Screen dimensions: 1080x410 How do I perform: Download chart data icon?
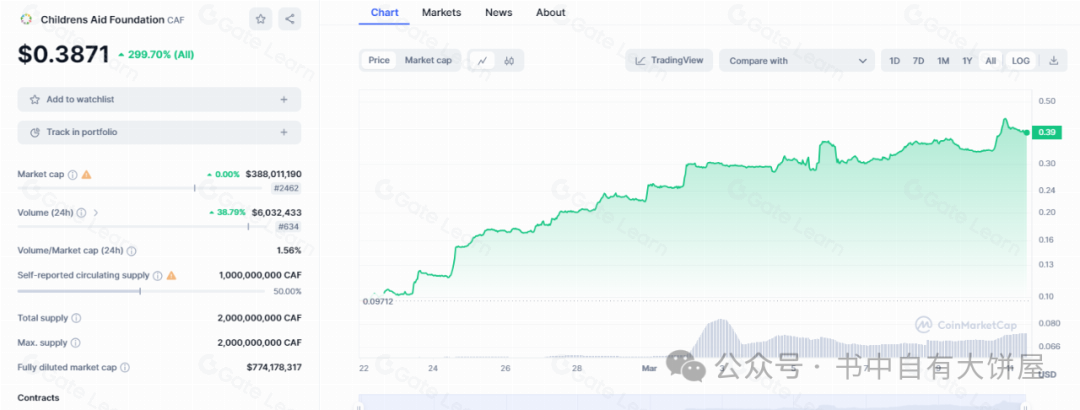pos(1053,61)
